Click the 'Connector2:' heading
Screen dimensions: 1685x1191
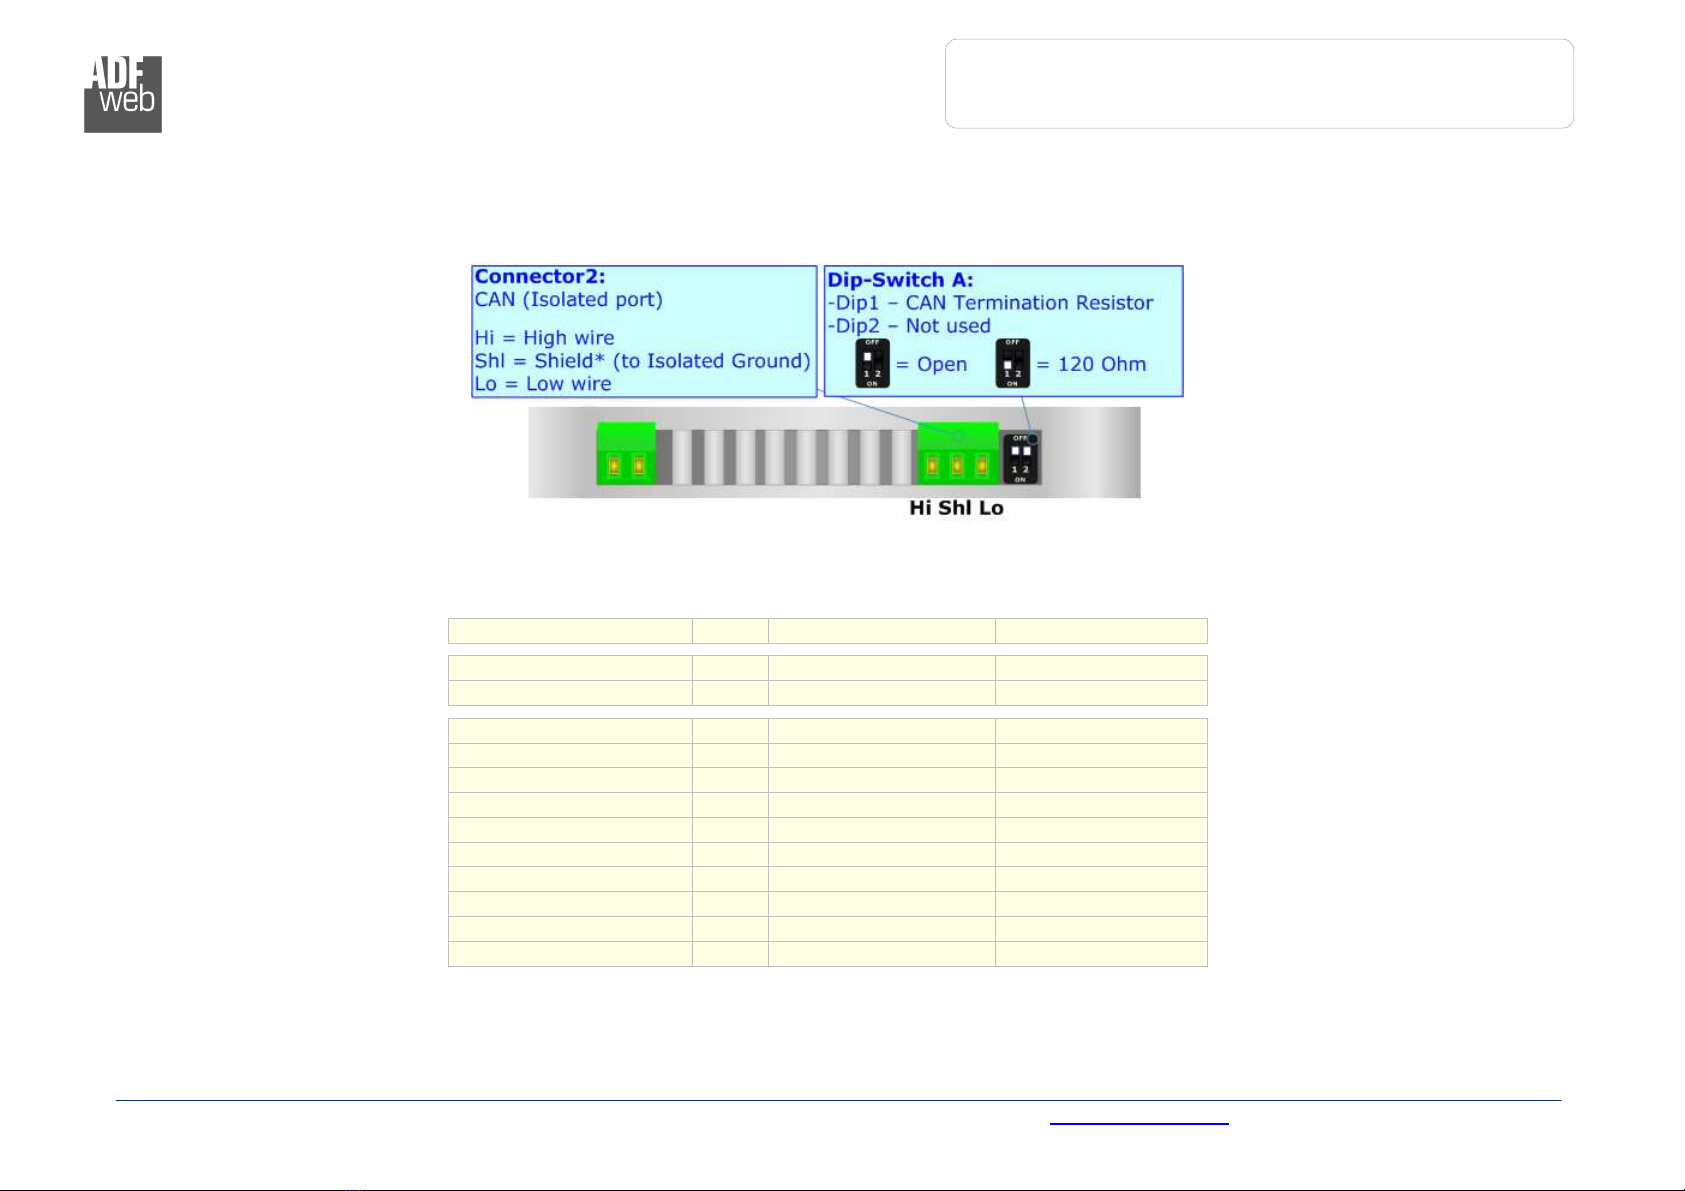pos(540,277)
